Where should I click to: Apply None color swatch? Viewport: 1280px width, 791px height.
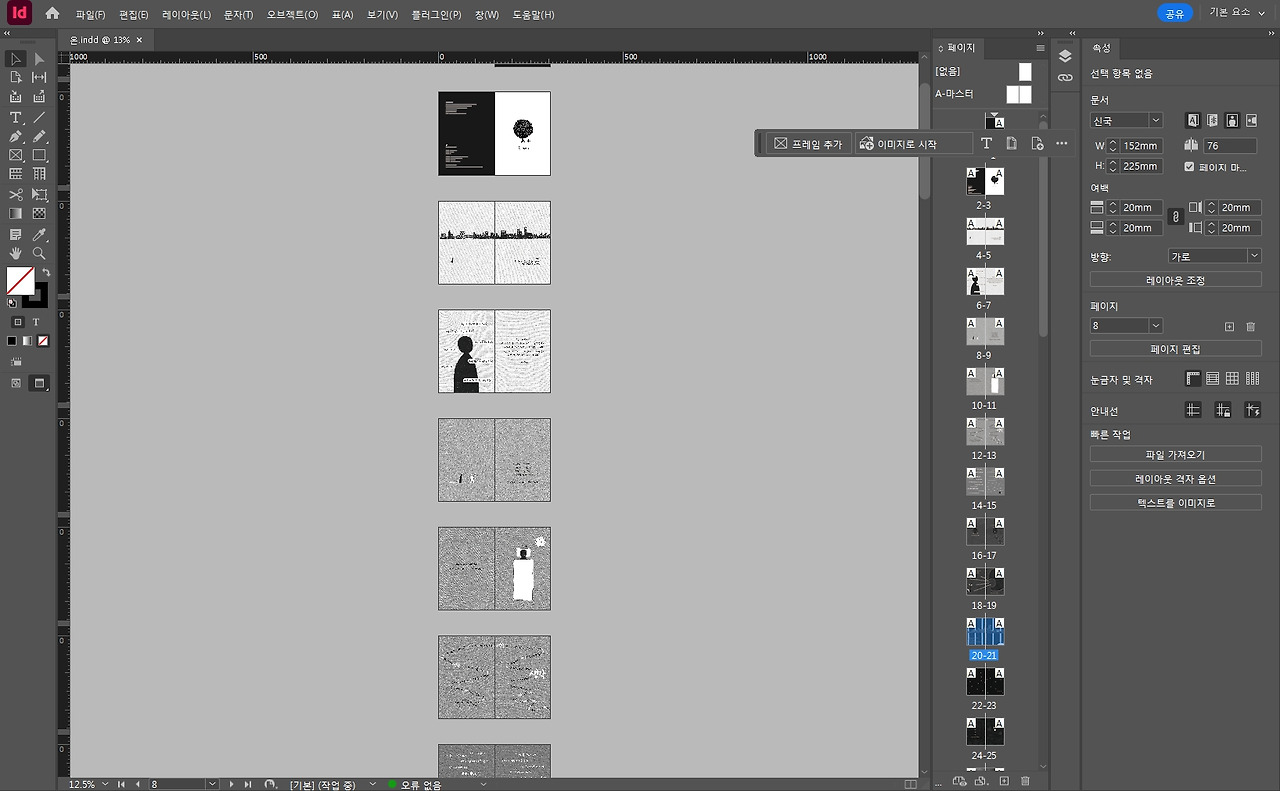pyautogui.click(x=42, y=341)
